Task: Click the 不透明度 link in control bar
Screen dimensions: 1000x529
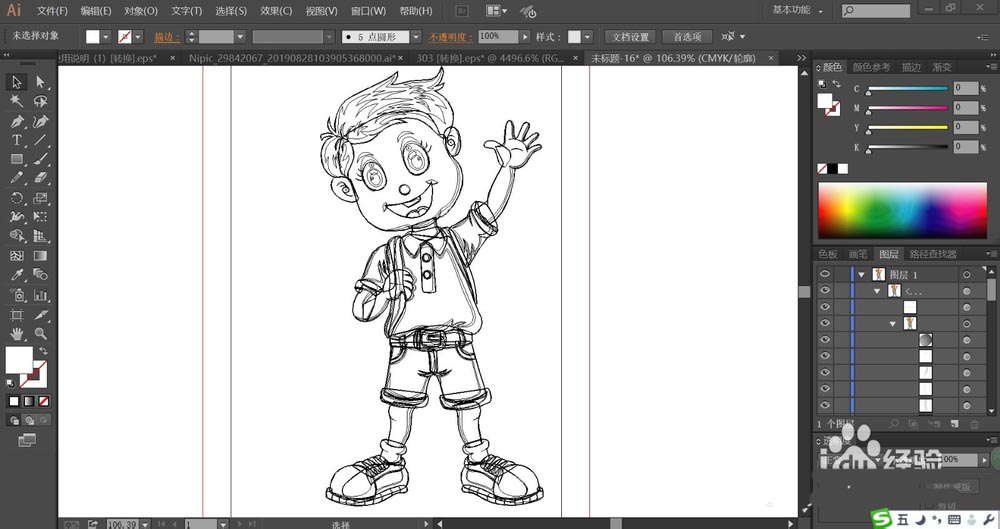Action: click(450, 37)
